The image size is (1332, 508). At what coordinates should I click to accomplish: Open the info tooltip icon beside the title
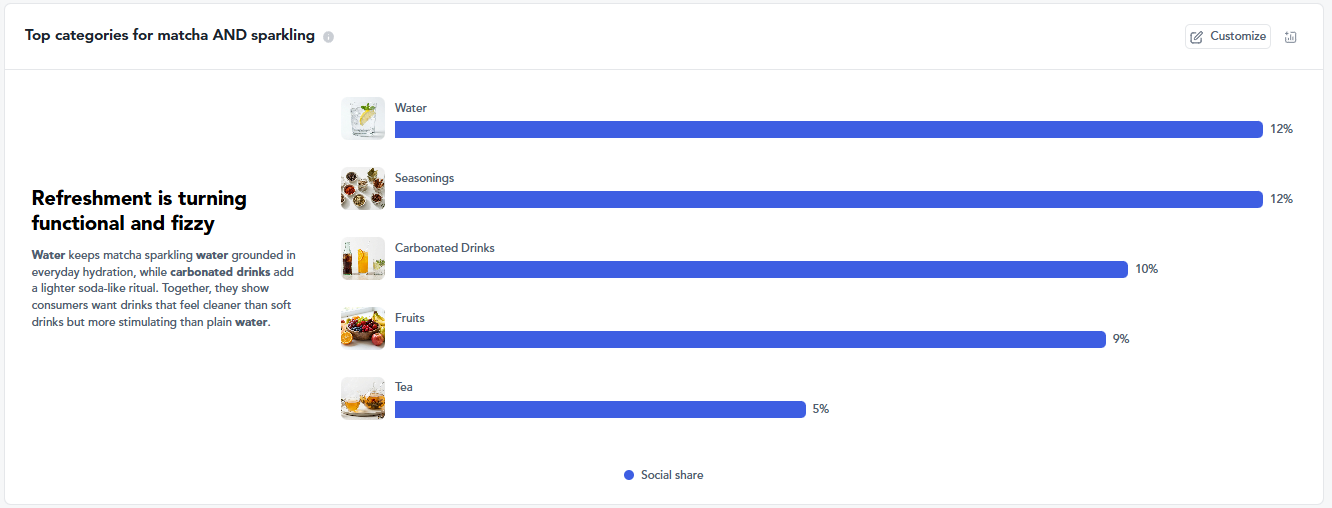click(x=328, y=37)
